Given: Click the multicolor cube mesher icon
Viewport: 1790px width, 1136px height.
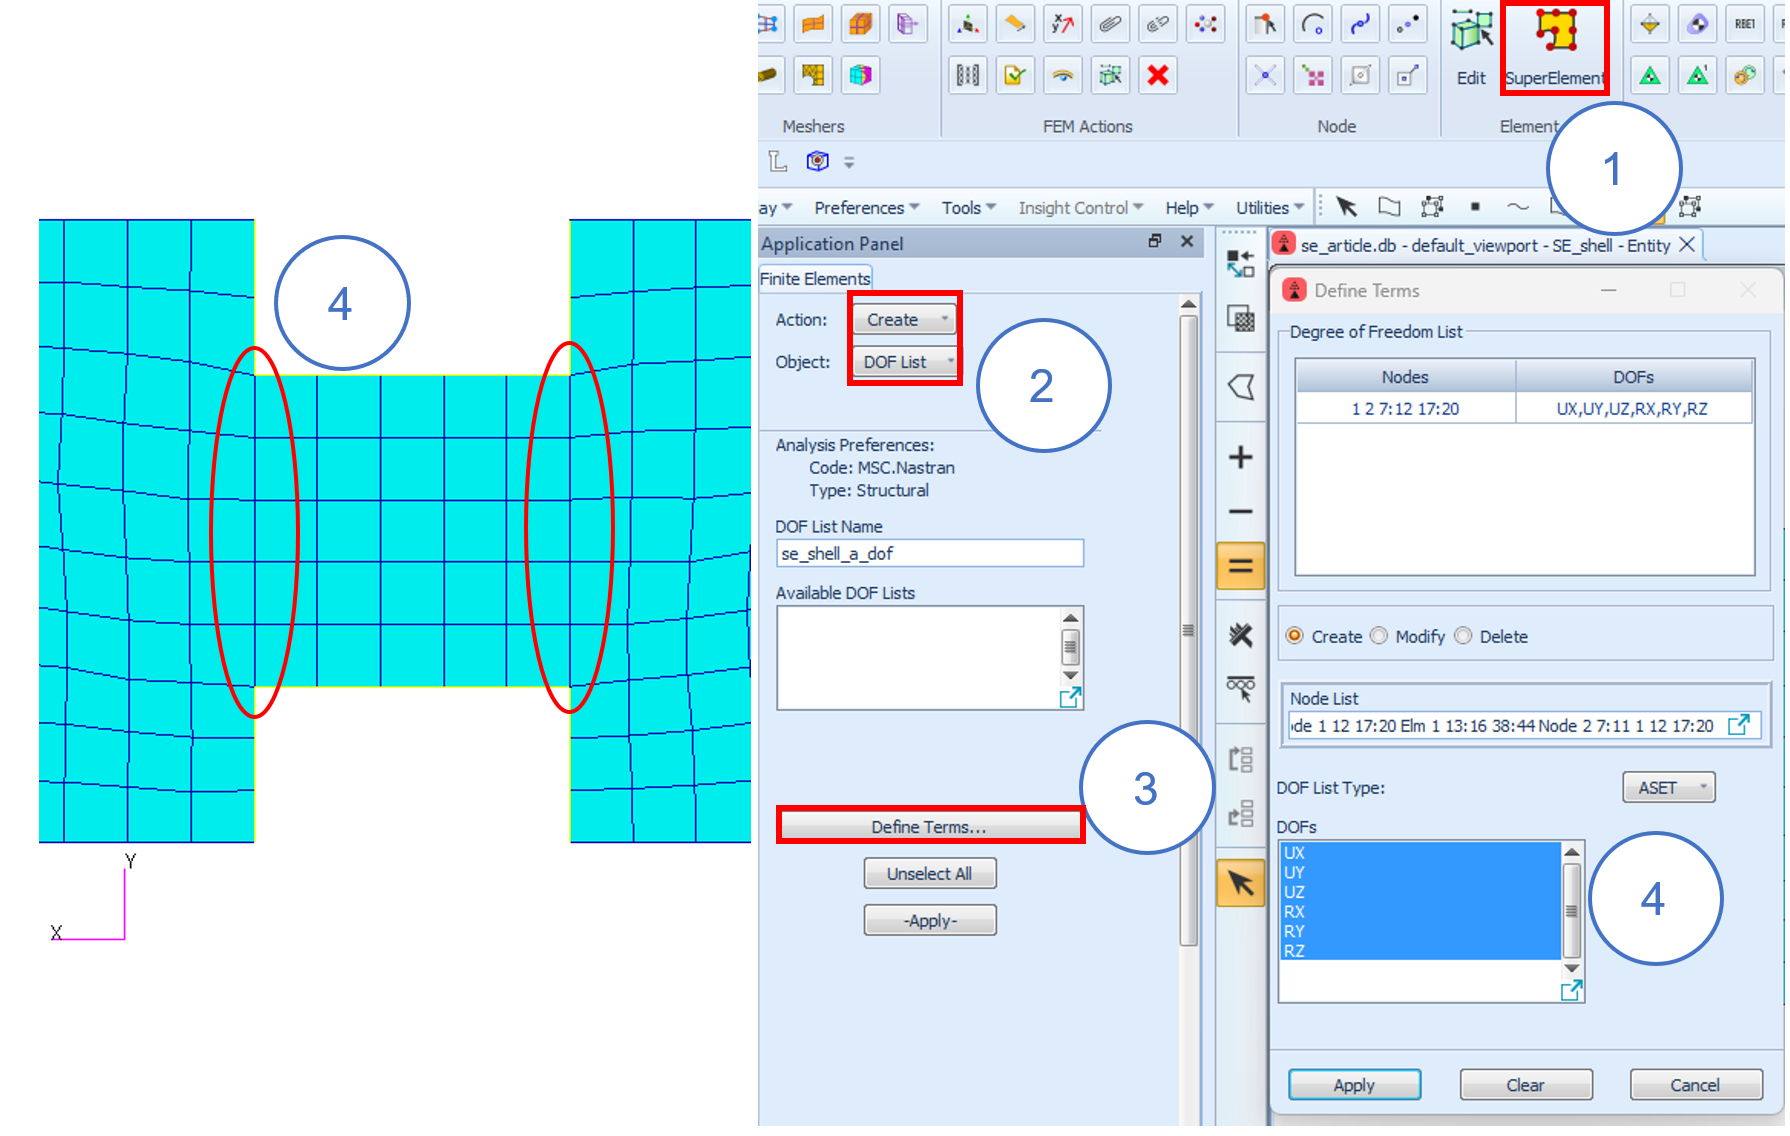Looking at the screenshot, I should [x=861, y=75].
